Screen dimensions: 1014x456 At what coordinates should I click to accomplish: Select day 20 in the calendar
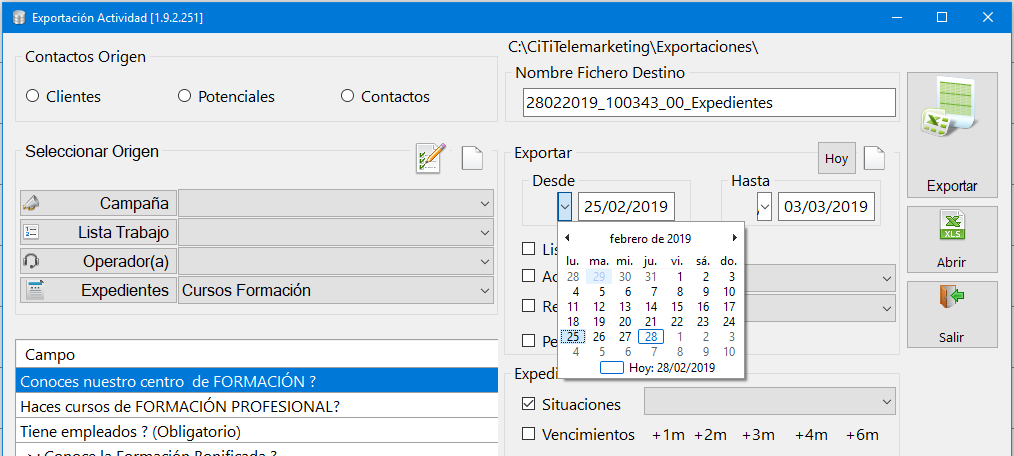click(x=625, y=321)
